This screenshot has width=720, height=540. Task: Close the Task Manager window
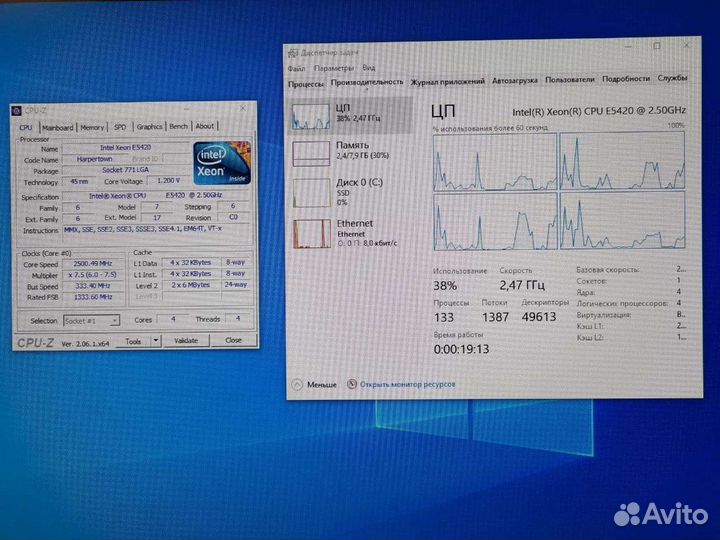[x=686, y=45]
